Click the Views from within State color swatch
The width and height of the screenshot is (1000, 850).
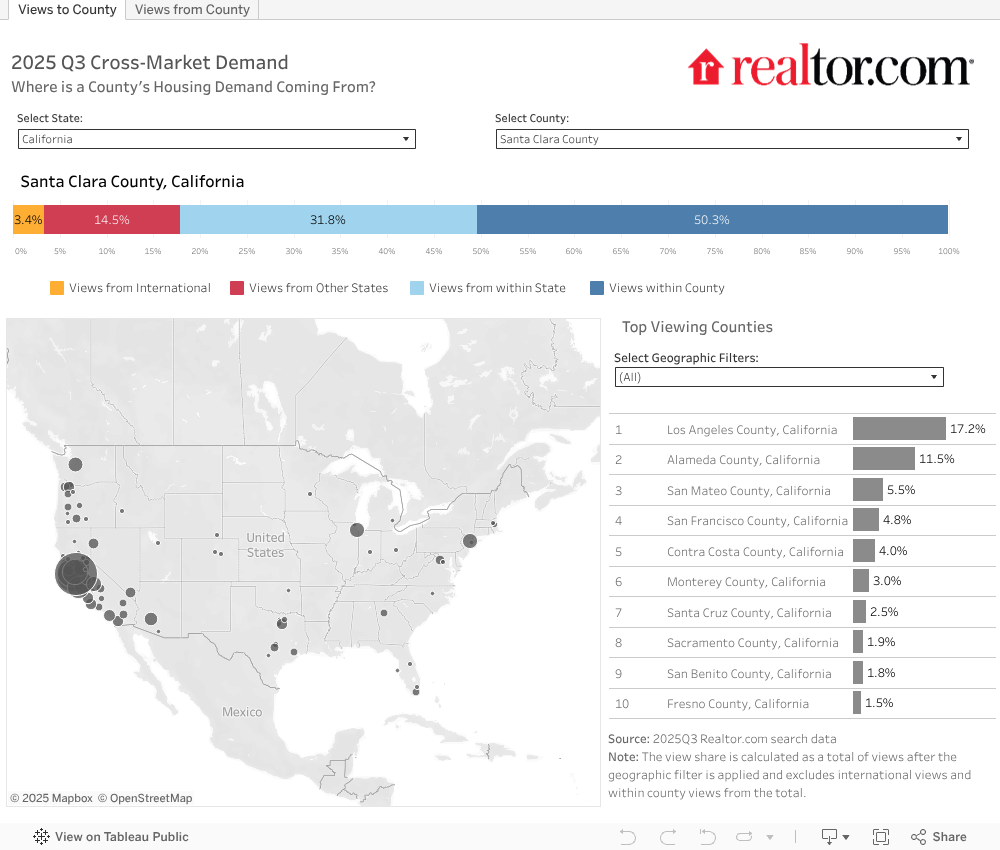tap(417, 288)
